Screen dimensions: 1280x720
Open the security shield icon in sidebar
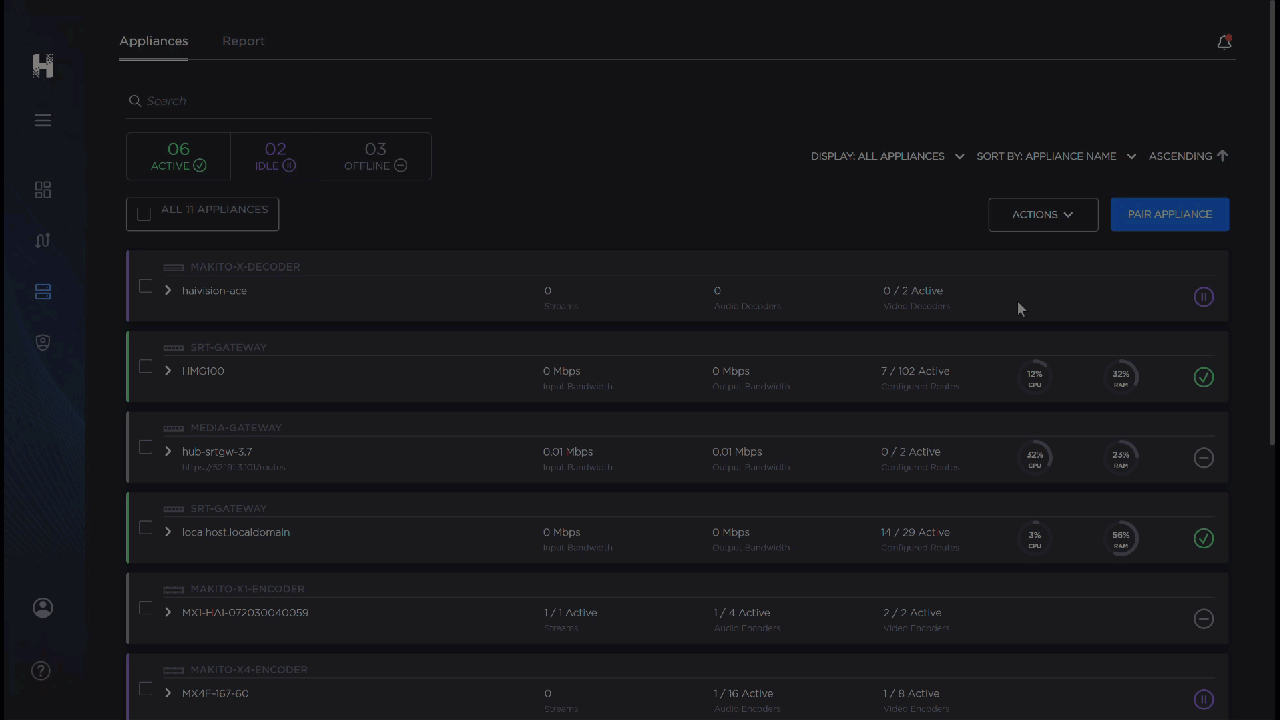43,343
